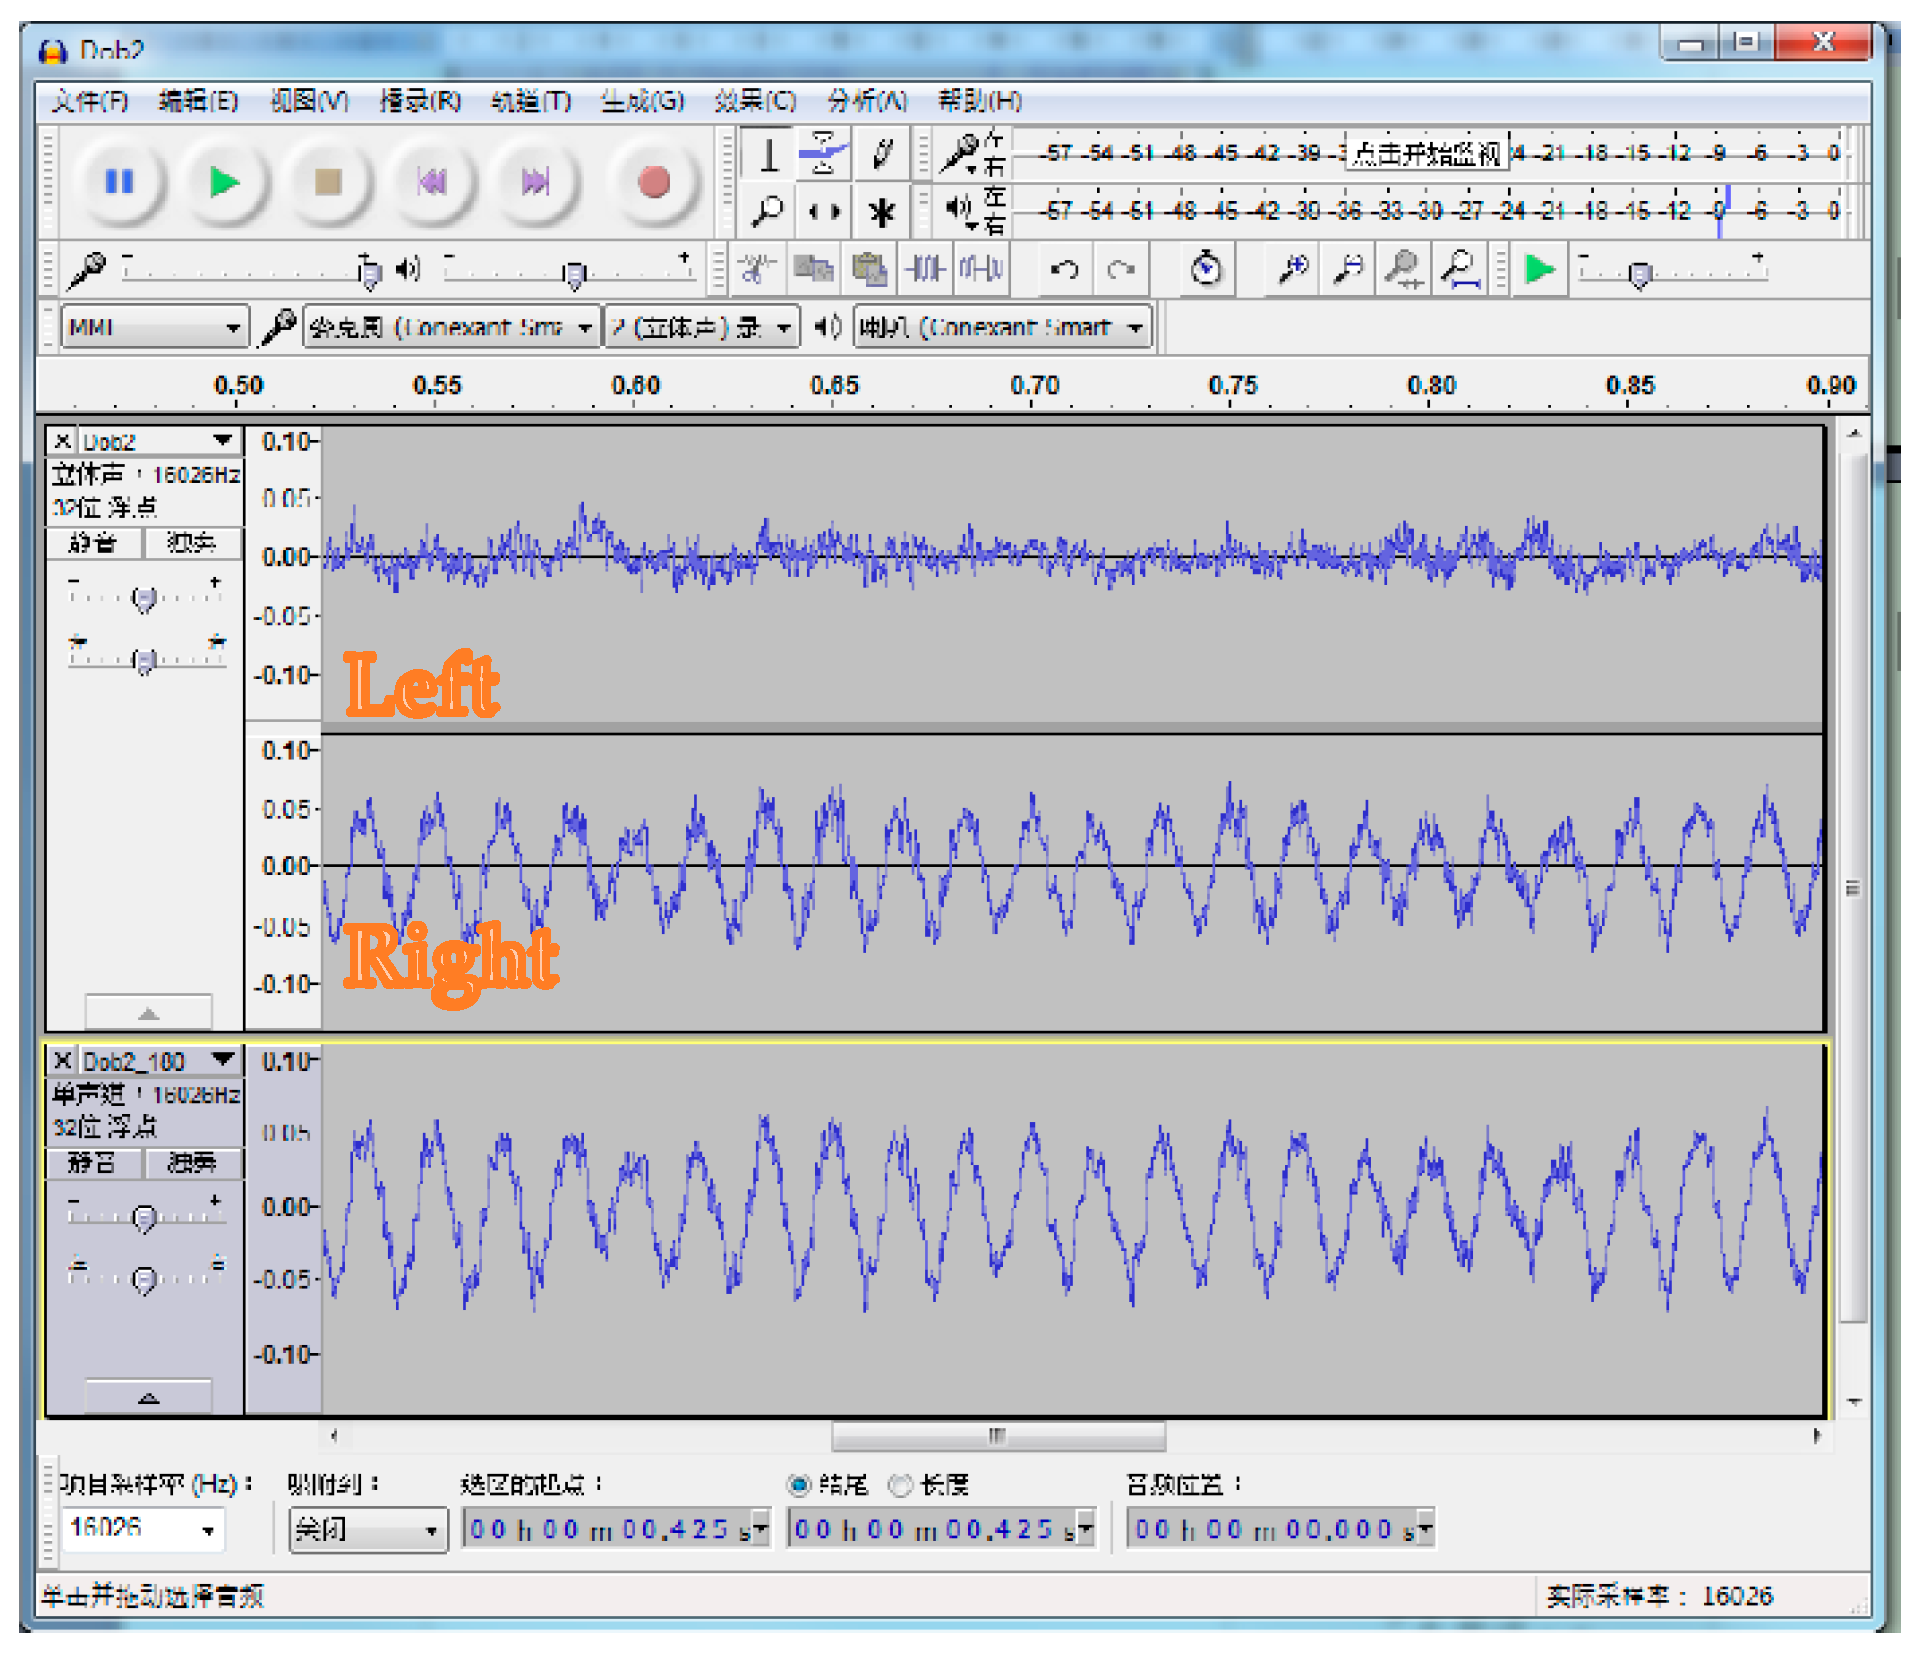The image size is (1919, 1662).
Task: Expand the project sample rate 16026 dropdown
Action: 208,1530
